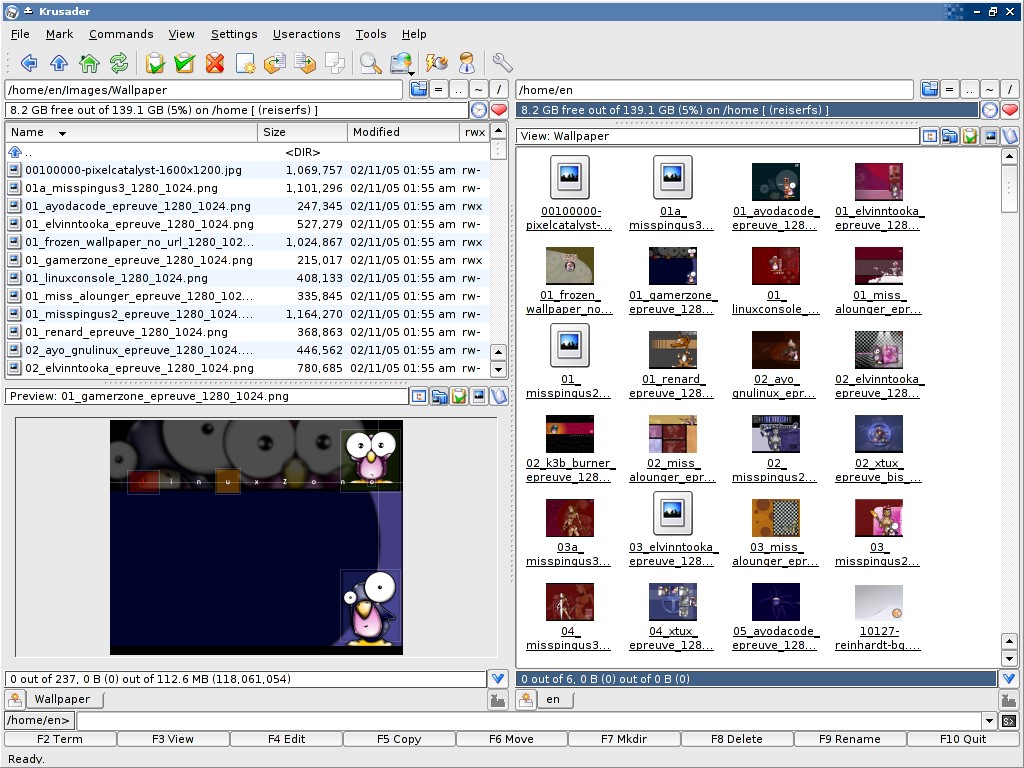Image resolution: width=1024 pixels, height=768 pixels.
Task: Select the 02_xtux_epreuve_bis thumbnail
Action: pyautogui.click(x=878, y=434)
